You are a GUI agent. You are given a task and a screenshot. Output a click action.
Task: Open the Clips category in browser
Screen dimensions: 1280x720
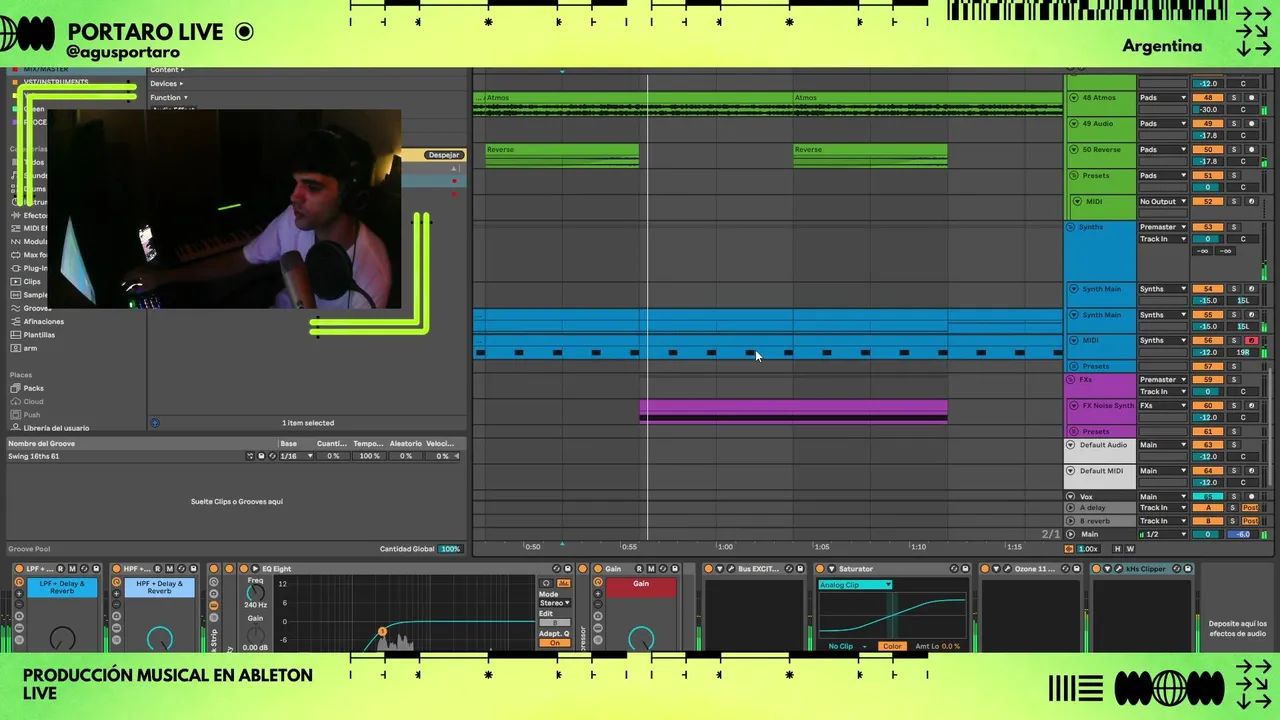(32, 282)
